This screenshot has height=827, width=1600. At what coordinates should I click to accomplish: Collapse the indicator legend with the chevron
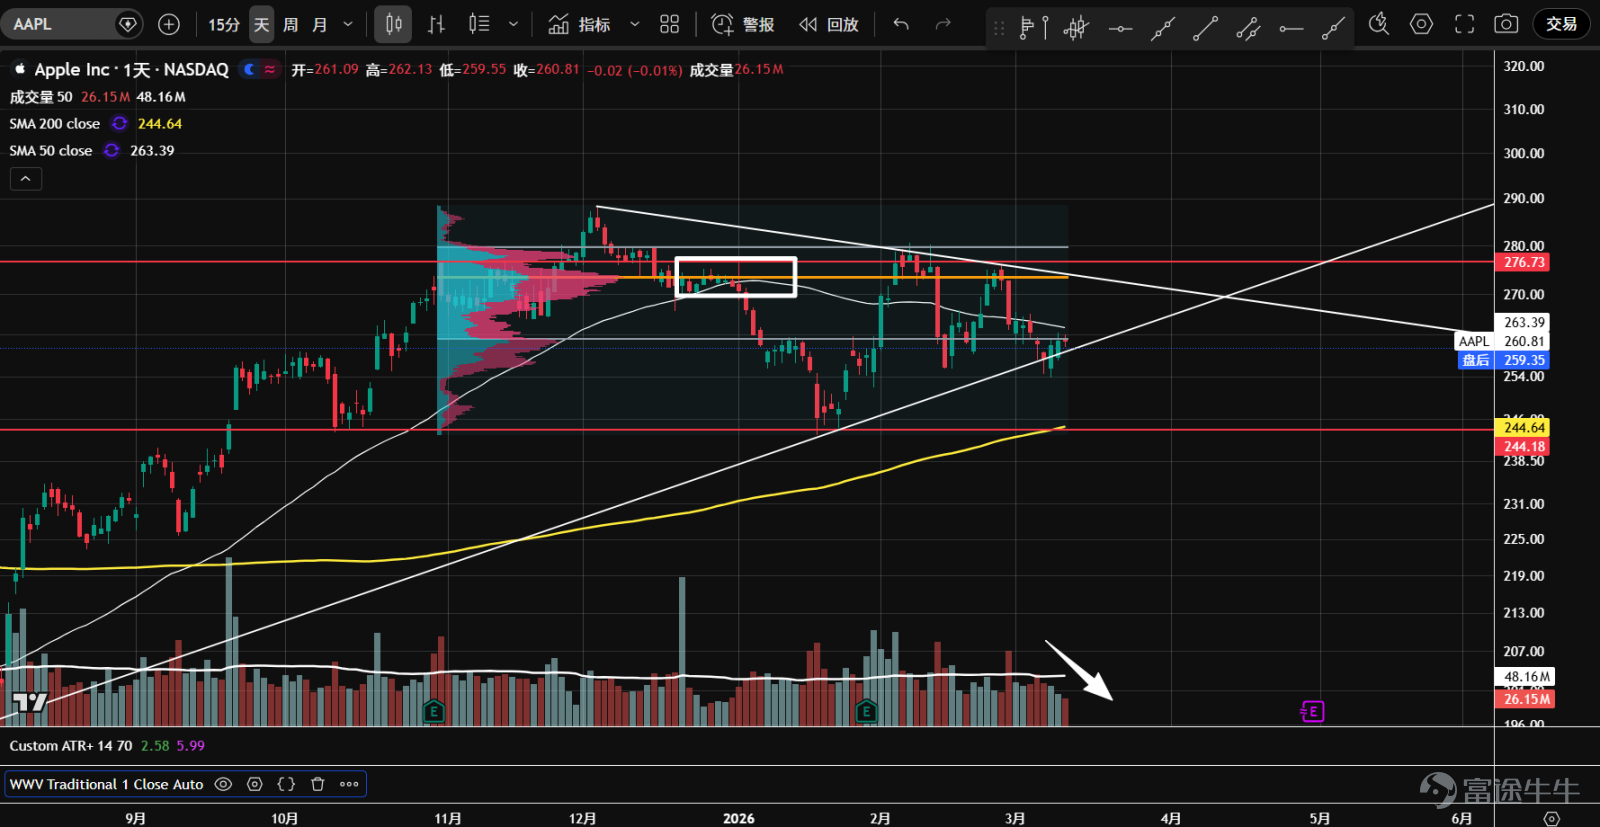[x=26, y=179]
